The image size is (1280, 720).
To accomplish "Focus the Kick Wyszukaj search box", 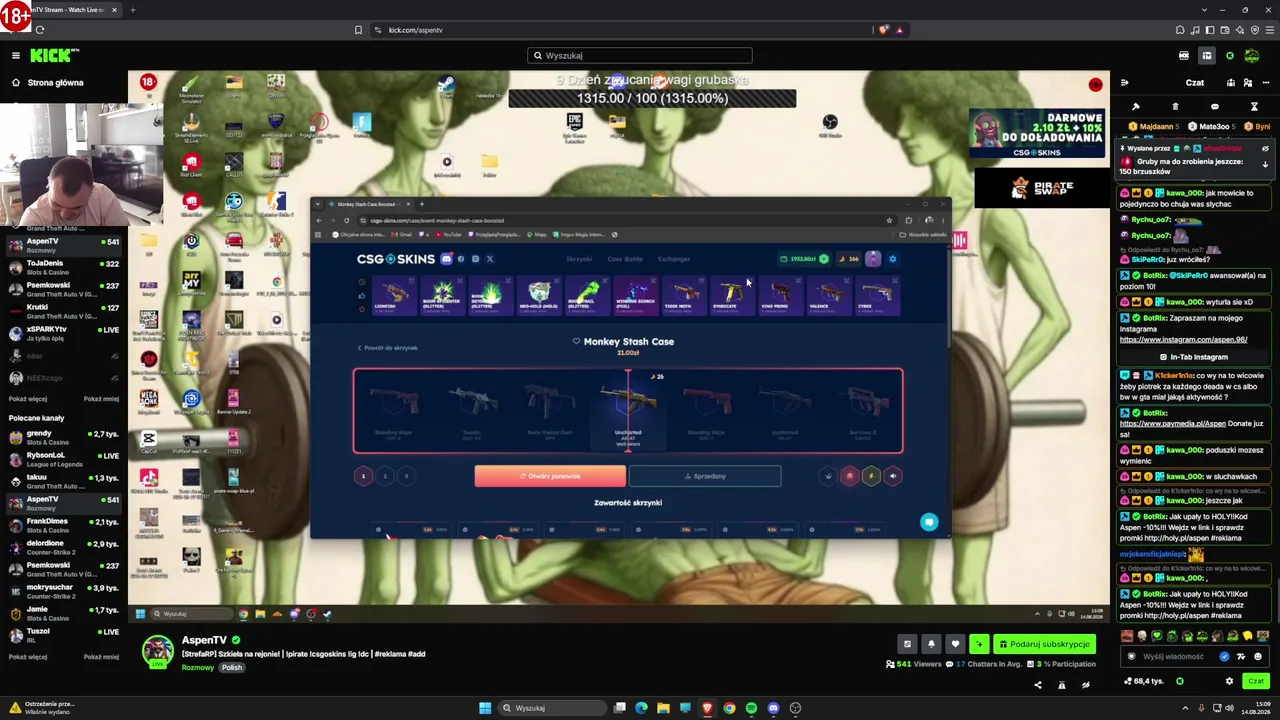I will coord(640,55).
